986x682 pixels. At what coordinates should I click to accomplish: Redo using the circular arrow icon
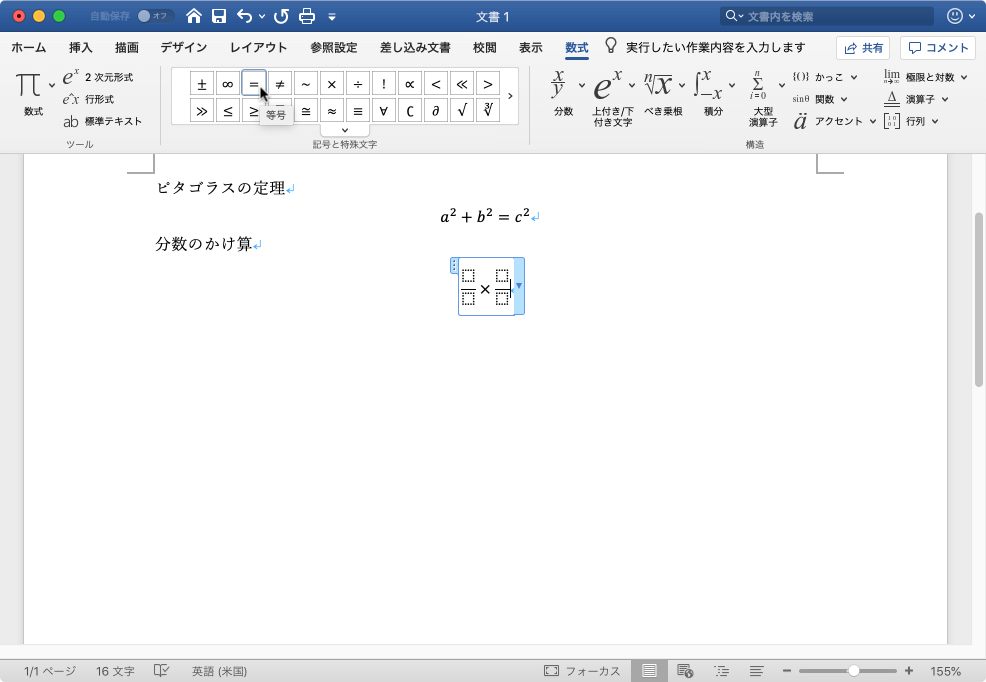tap(281, 16)
